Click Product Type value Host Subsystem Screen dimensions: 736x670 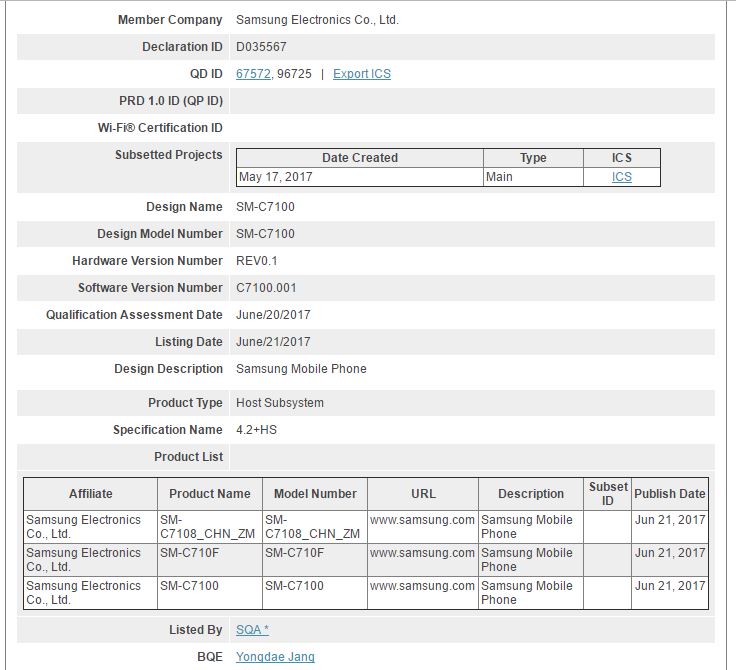[x=280, y=403]
